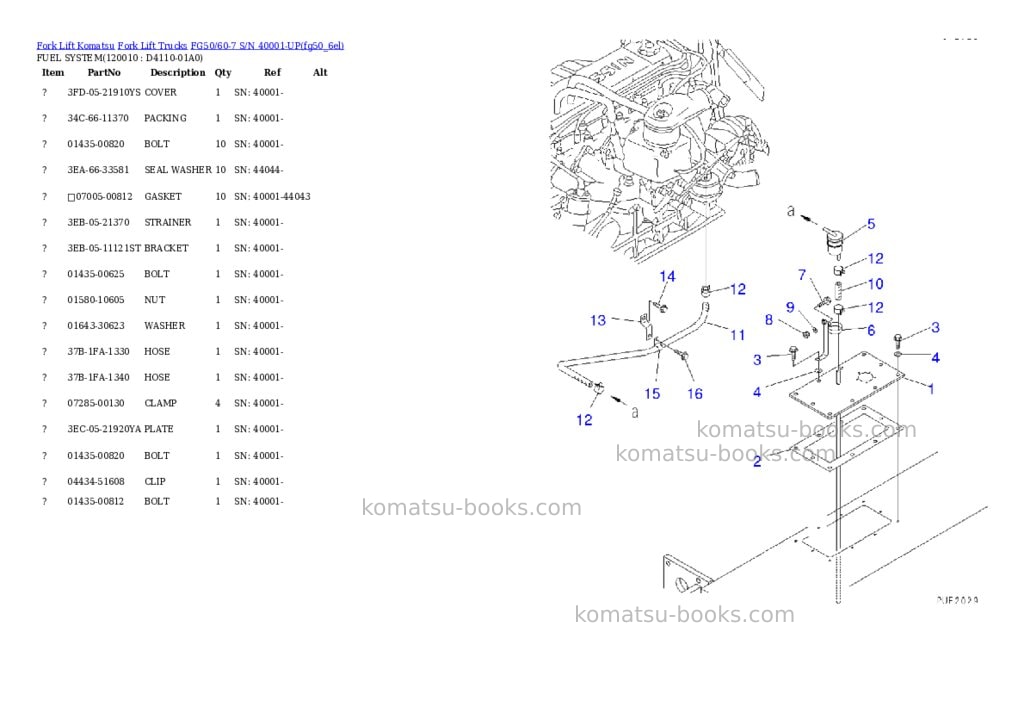Click the PACKING description
The width and height of the screenshot is (1024, 725).
tap(165, 118)
